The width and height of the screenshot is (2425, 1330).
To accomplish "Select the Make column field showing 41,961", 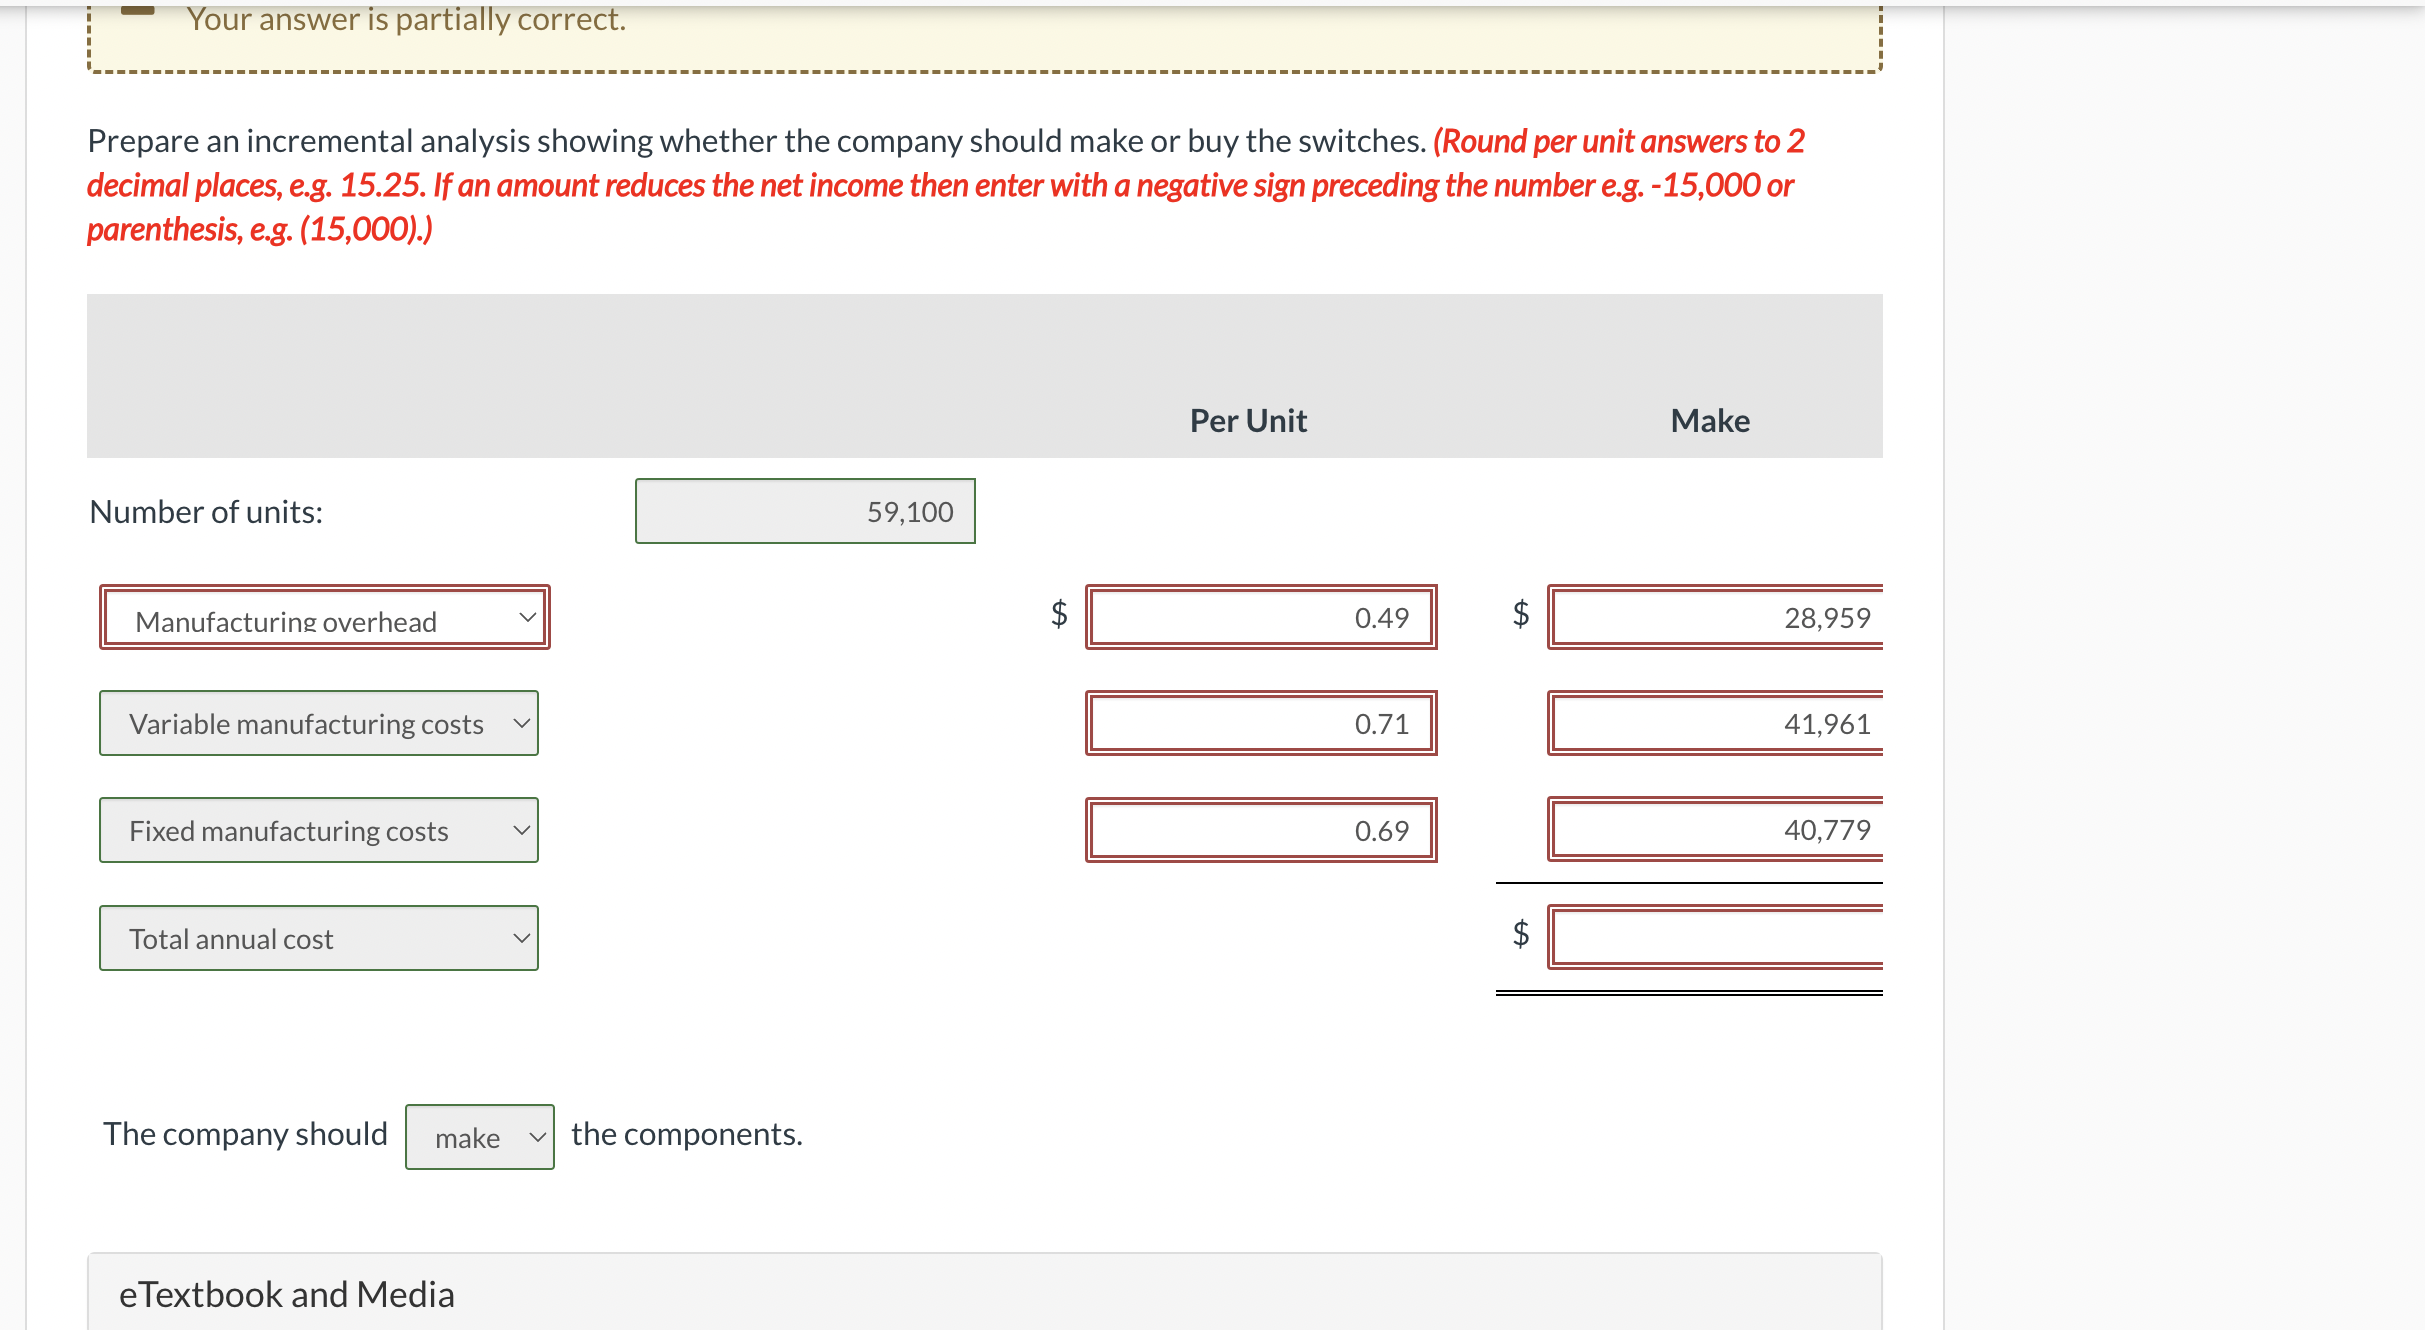I will tap(1714, 723).
